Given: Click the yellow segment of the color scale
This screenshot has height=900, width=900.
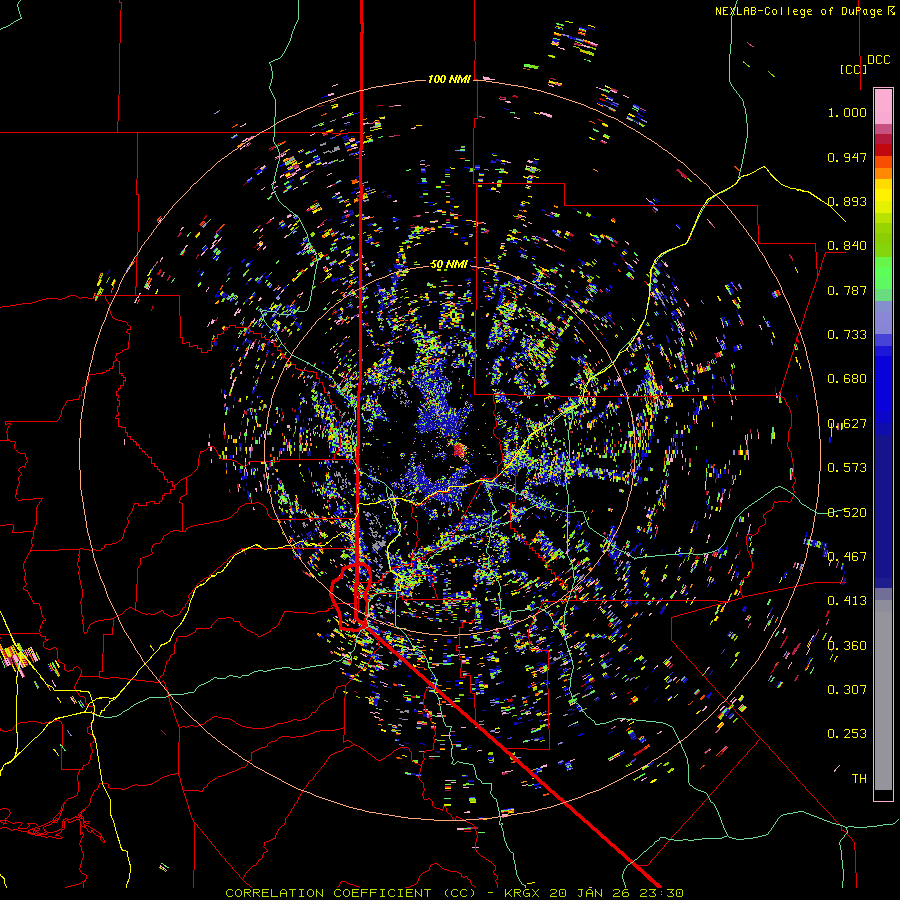Looking at the screenshot, I should (x=883, y=196).
